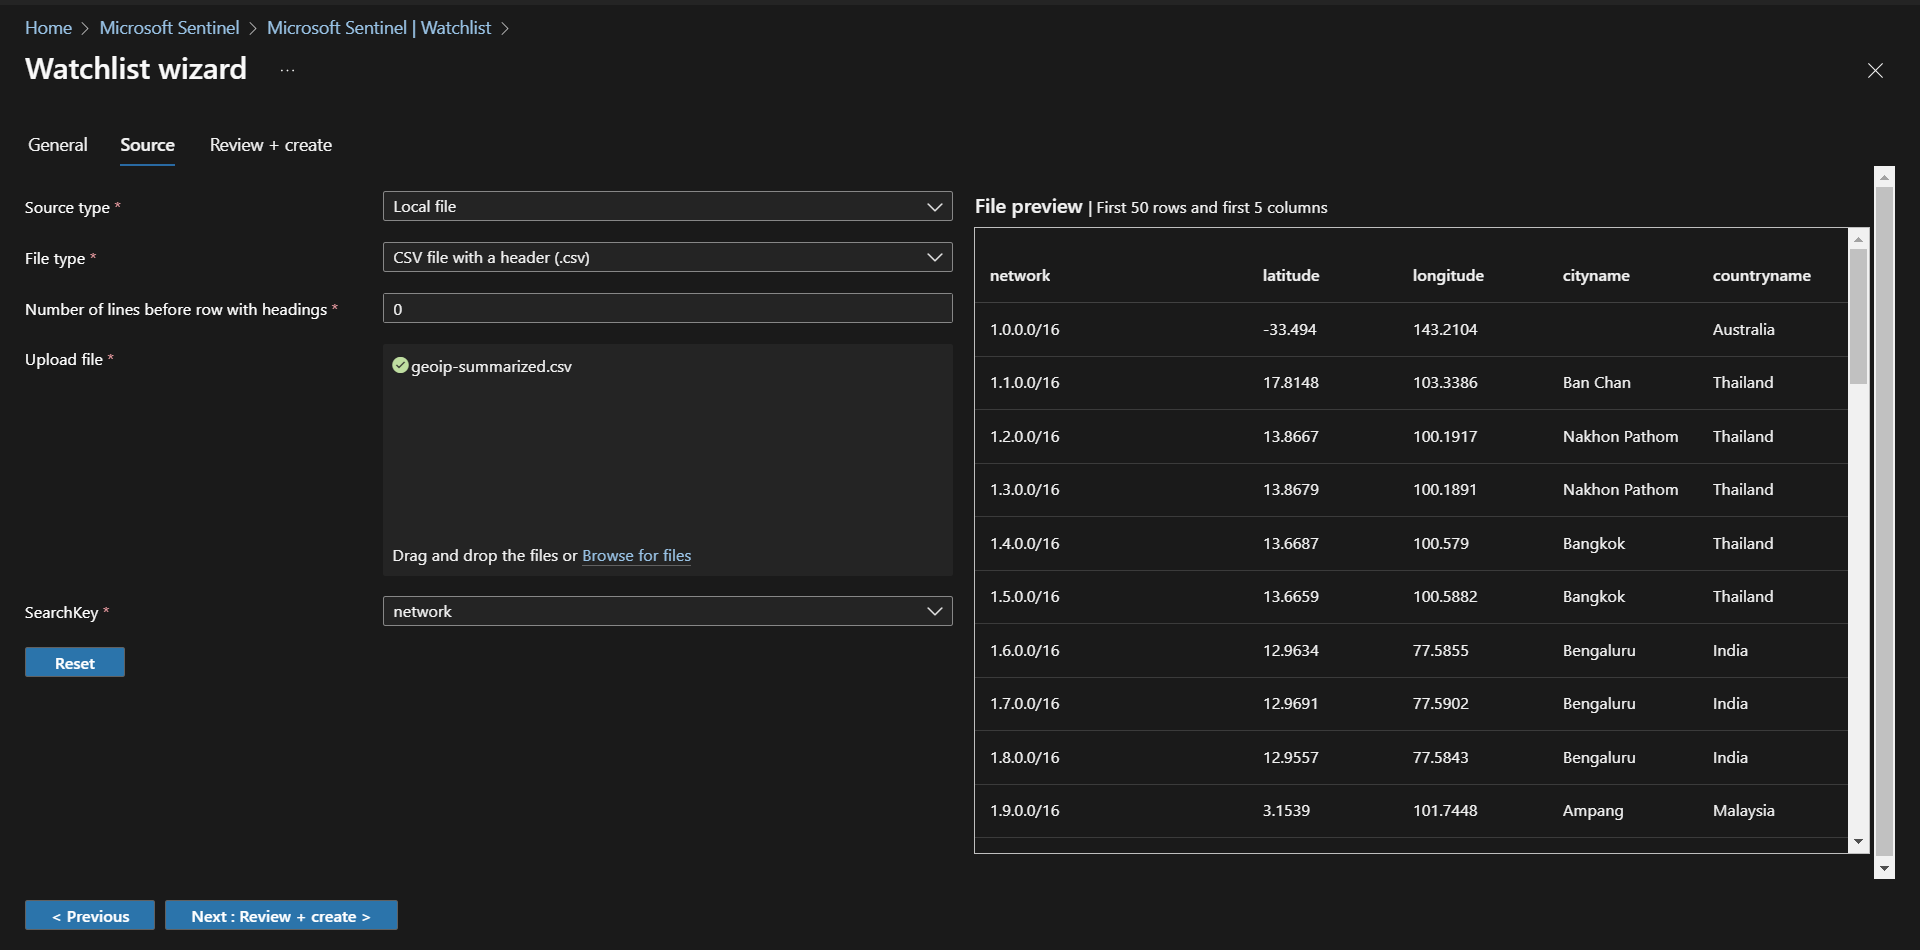Image resolution: width=1920 pixels, height=950 pixels.
Task: Click the Ban Chan city cell
Action: (x=1596, y=382)
